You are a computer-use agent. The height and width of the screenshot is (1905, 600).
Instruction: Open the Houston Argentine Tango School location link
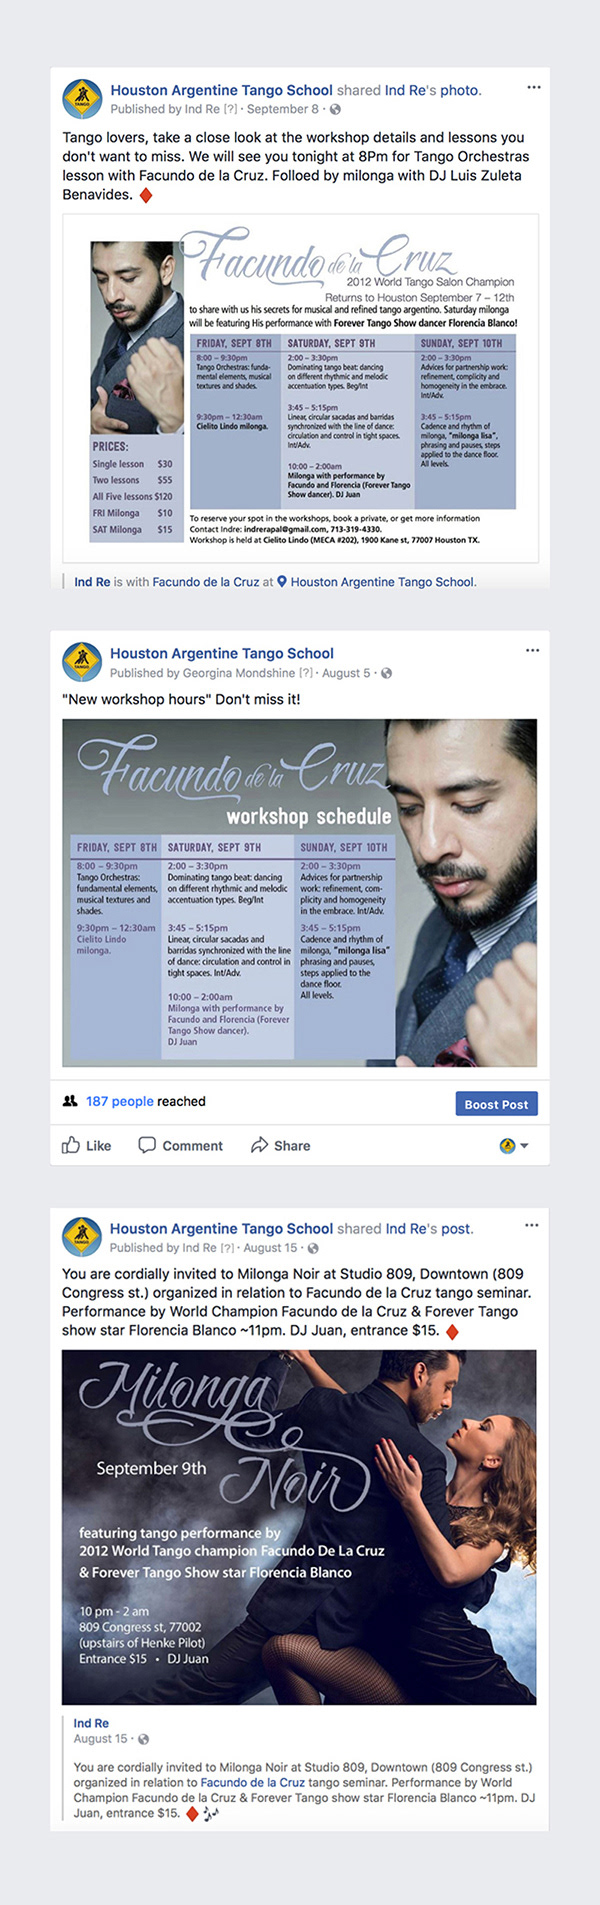[x=383, y=581]
